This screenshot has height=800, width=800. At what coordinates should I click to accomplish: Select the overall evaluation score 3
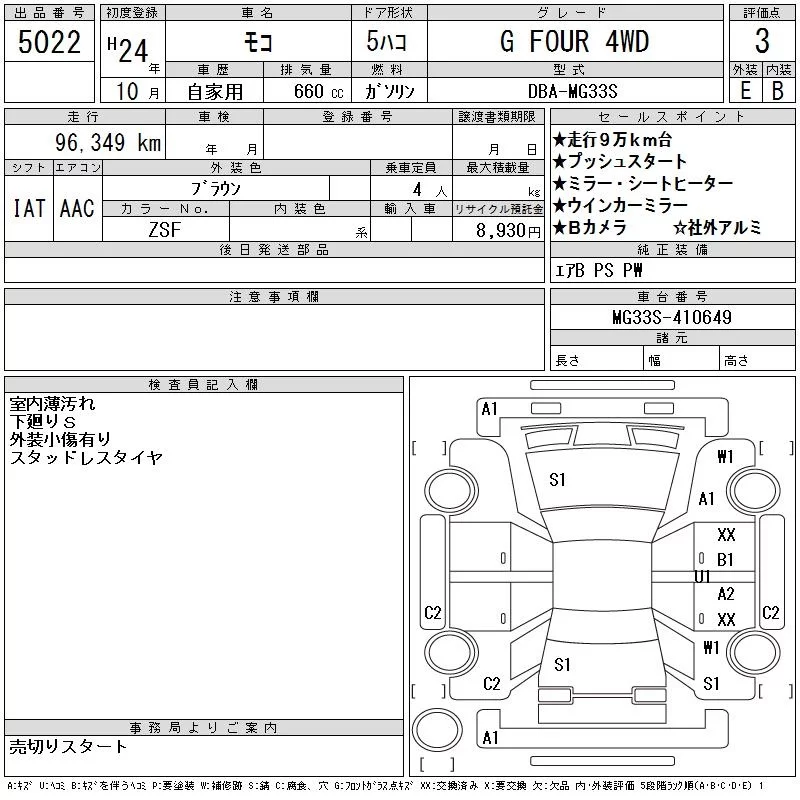762,41
